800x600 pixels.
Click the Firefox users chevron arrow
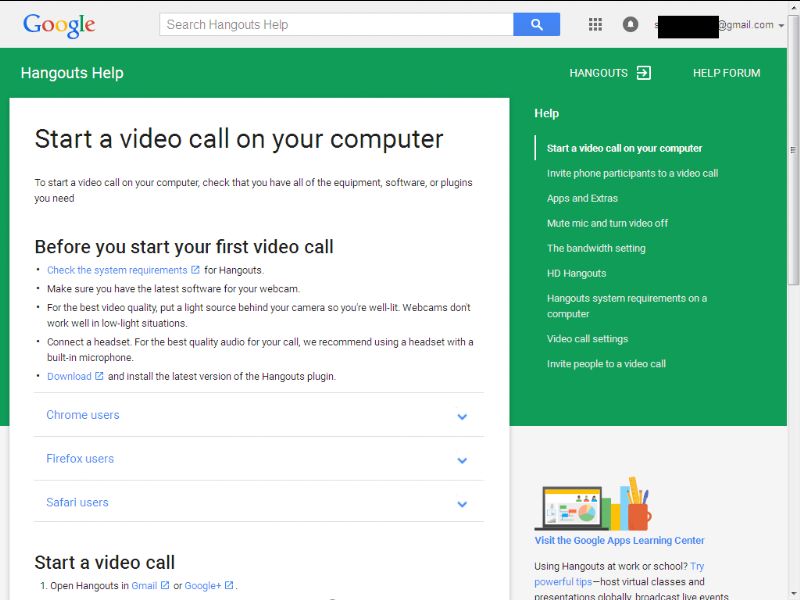[462, 461]
